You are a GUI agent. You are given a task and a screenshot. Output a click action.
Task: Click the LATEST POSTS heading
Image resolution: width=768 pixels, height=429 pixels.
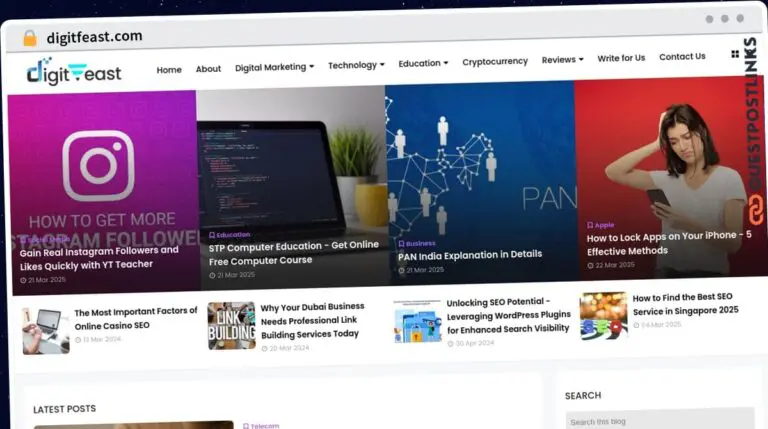pos(65,409)
